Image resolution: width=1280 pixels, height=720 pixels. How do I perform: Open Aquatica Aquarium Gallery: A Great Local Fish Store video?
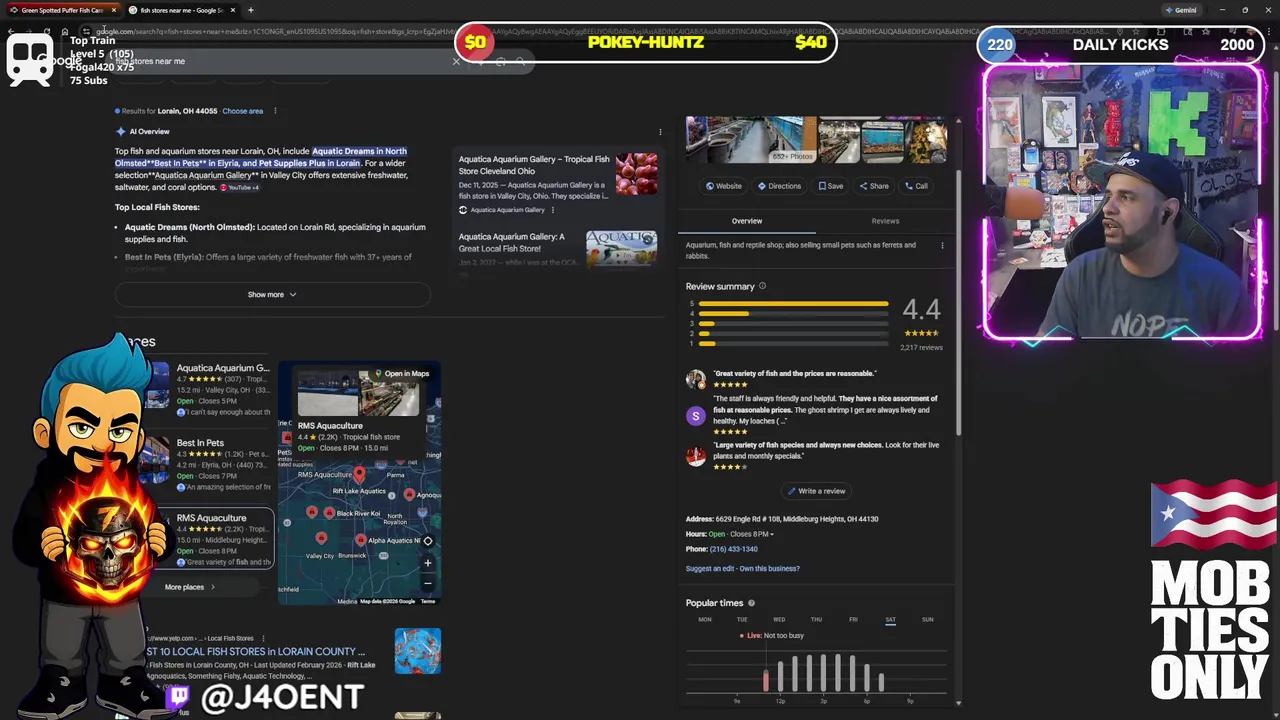(512, 243)
